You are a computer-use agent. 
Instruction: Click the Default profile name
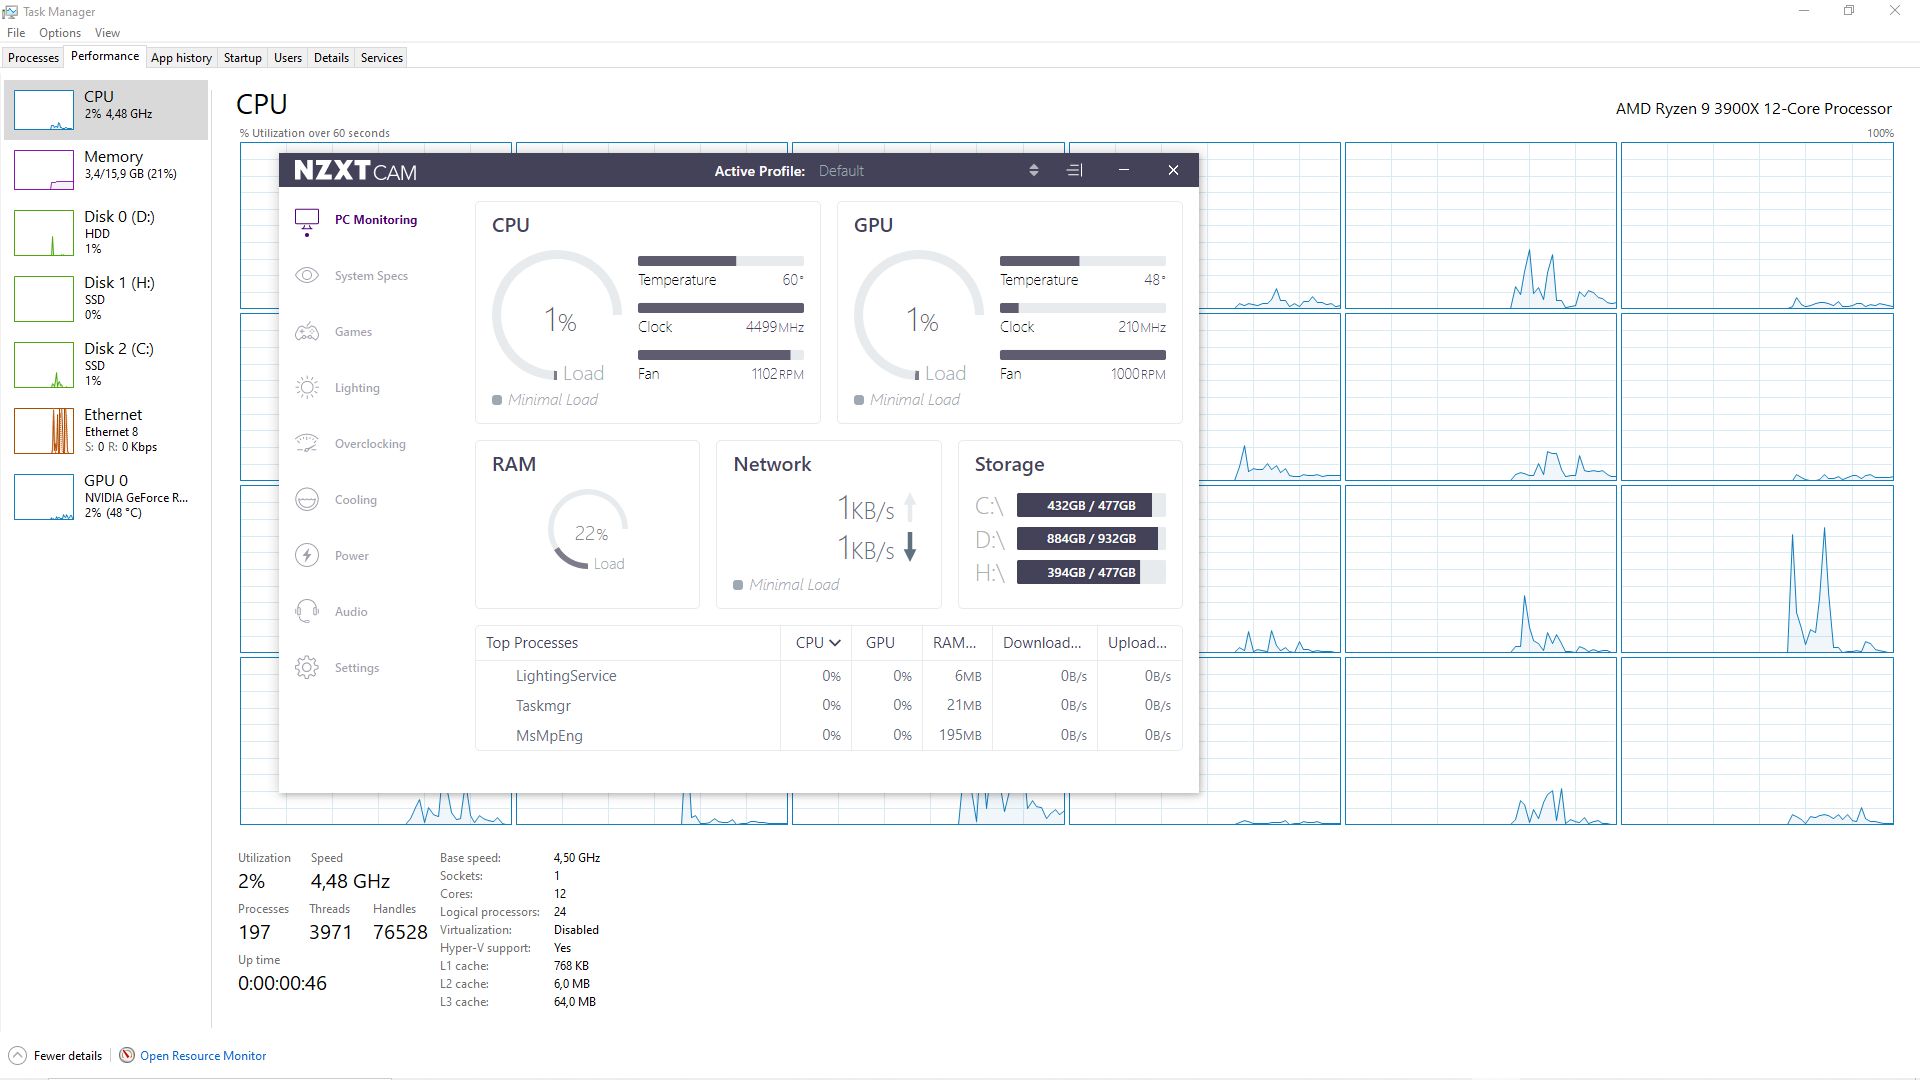[x=841, y=171]
